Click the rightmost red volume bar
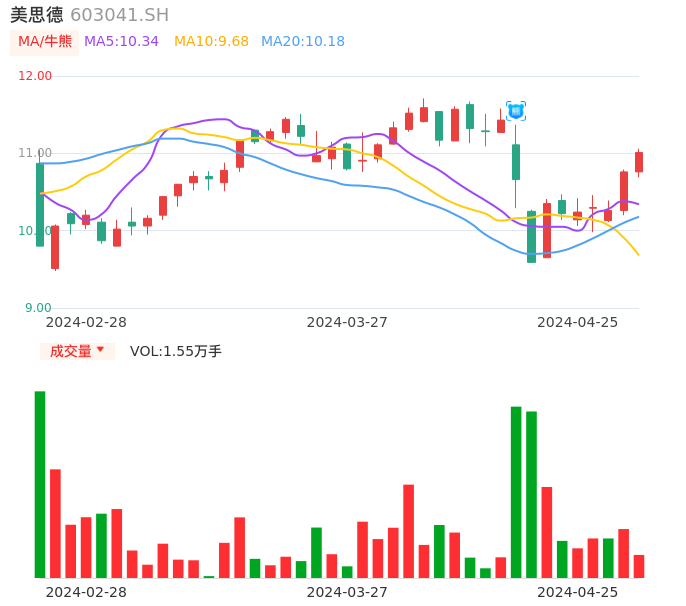Viewport: 686px width, 606px height. 639,566
